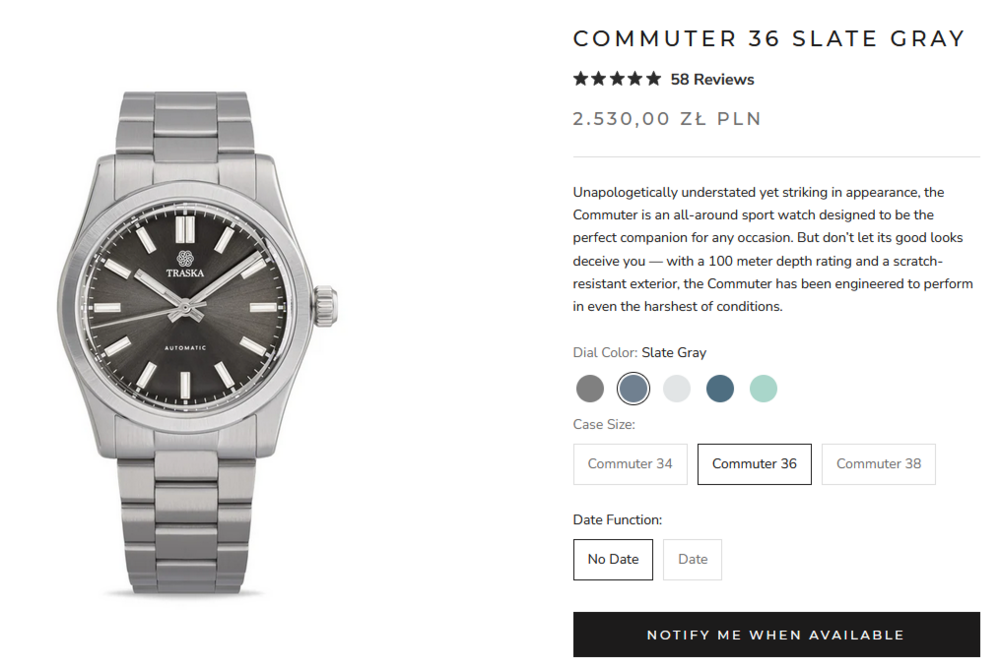Open the 58 Reviews link
1000x667 pixels.
pos(712,79)
